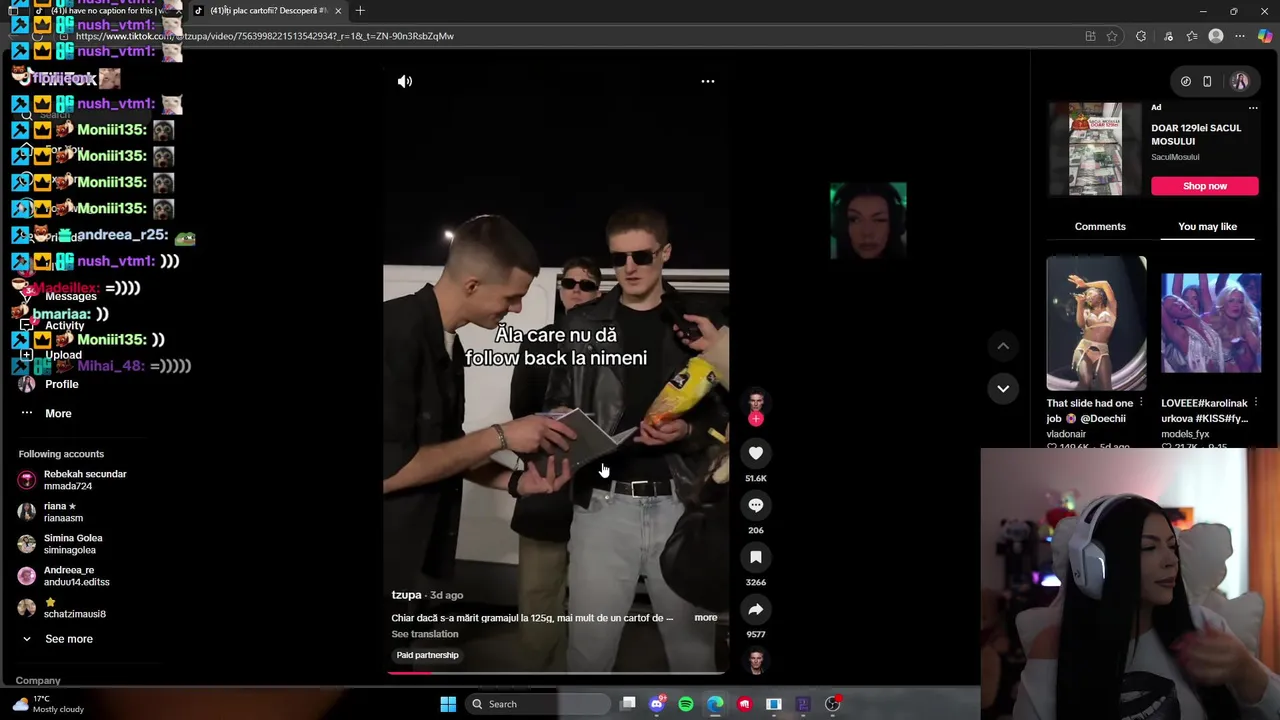This screenshot has height=720, width=1280.
Task: Open Profile in TikTok sidebar
Action: 61,384
